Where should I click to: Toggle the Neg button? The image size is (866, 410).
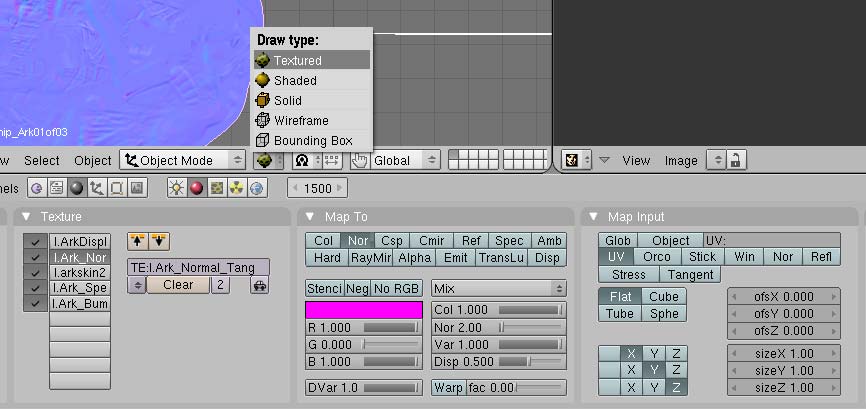pos(357,288)
